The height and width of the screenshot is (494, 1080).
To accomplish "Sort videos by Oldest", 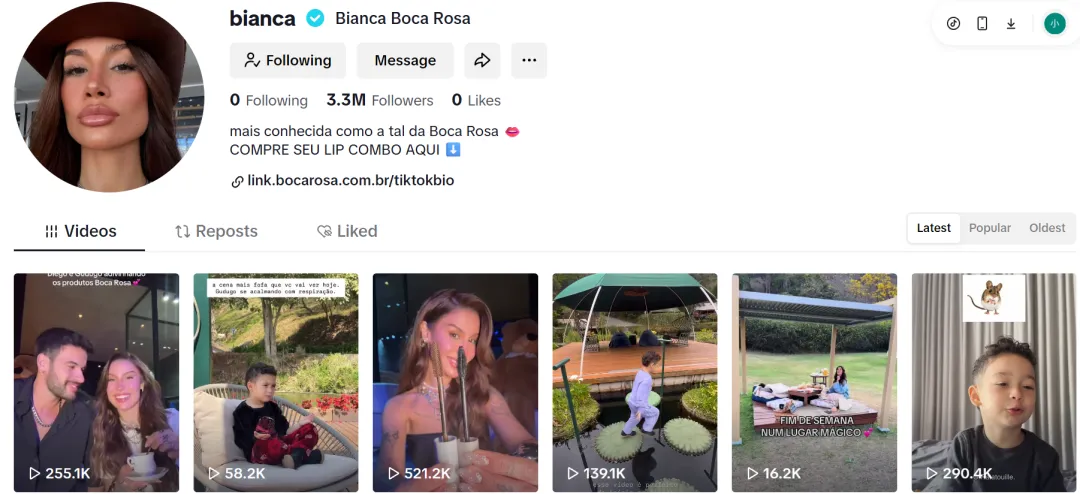I will (1047, 228).
